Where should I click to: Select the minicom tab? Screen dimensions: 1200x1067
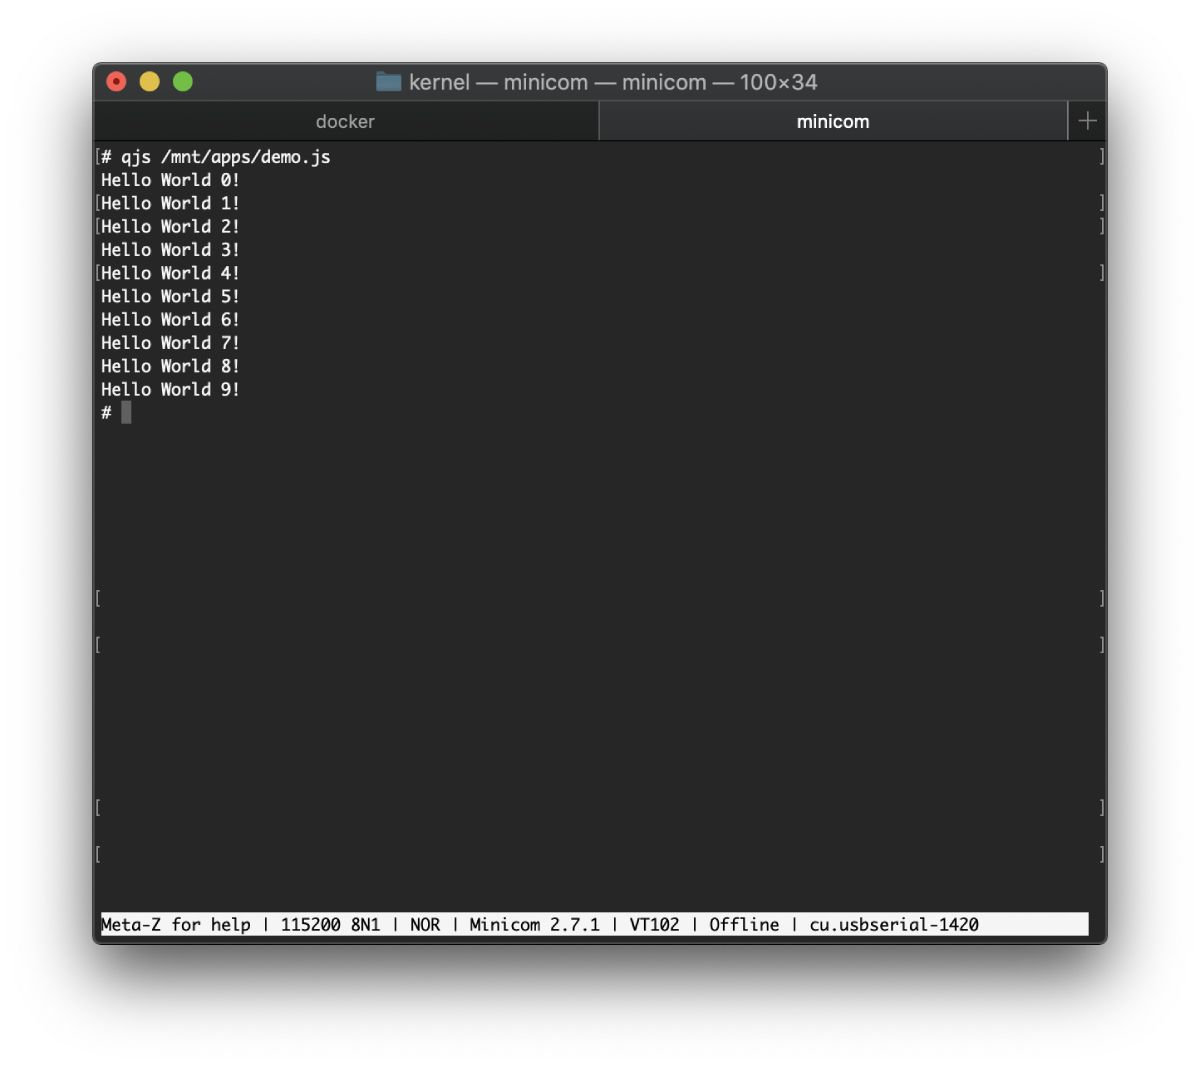click(x=833, y=121)
